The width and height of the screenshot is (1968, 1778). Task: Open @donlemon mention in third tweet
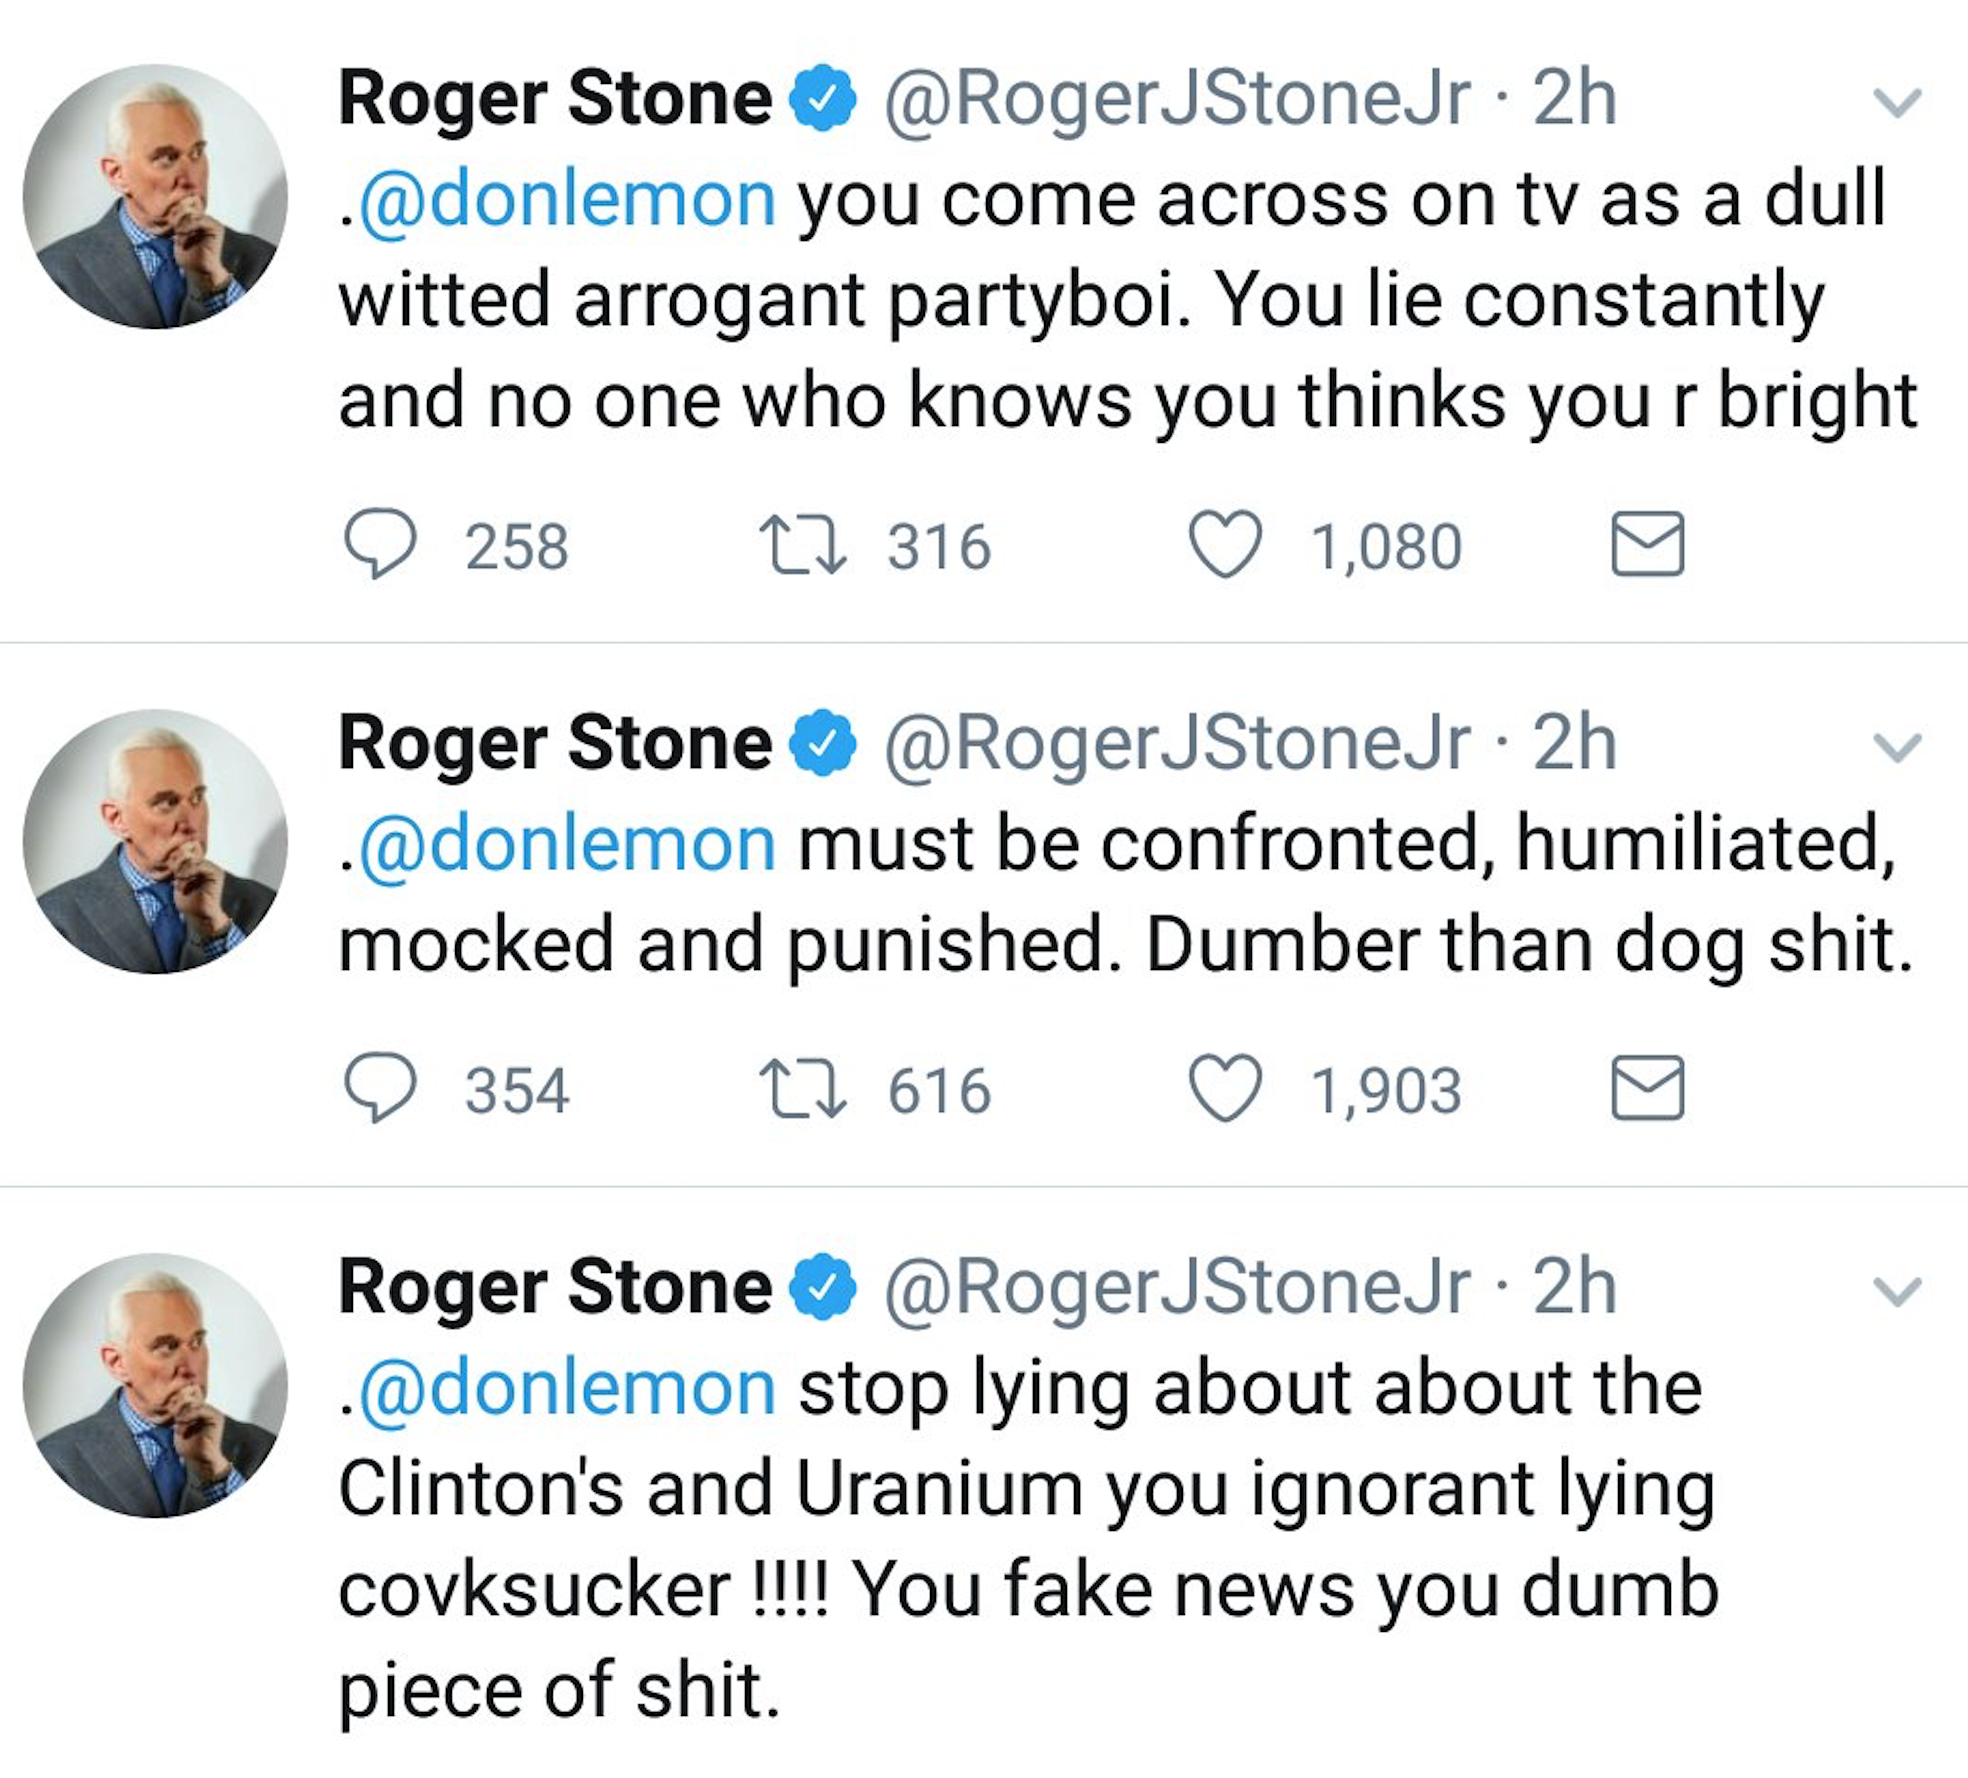click(566, 1388)
